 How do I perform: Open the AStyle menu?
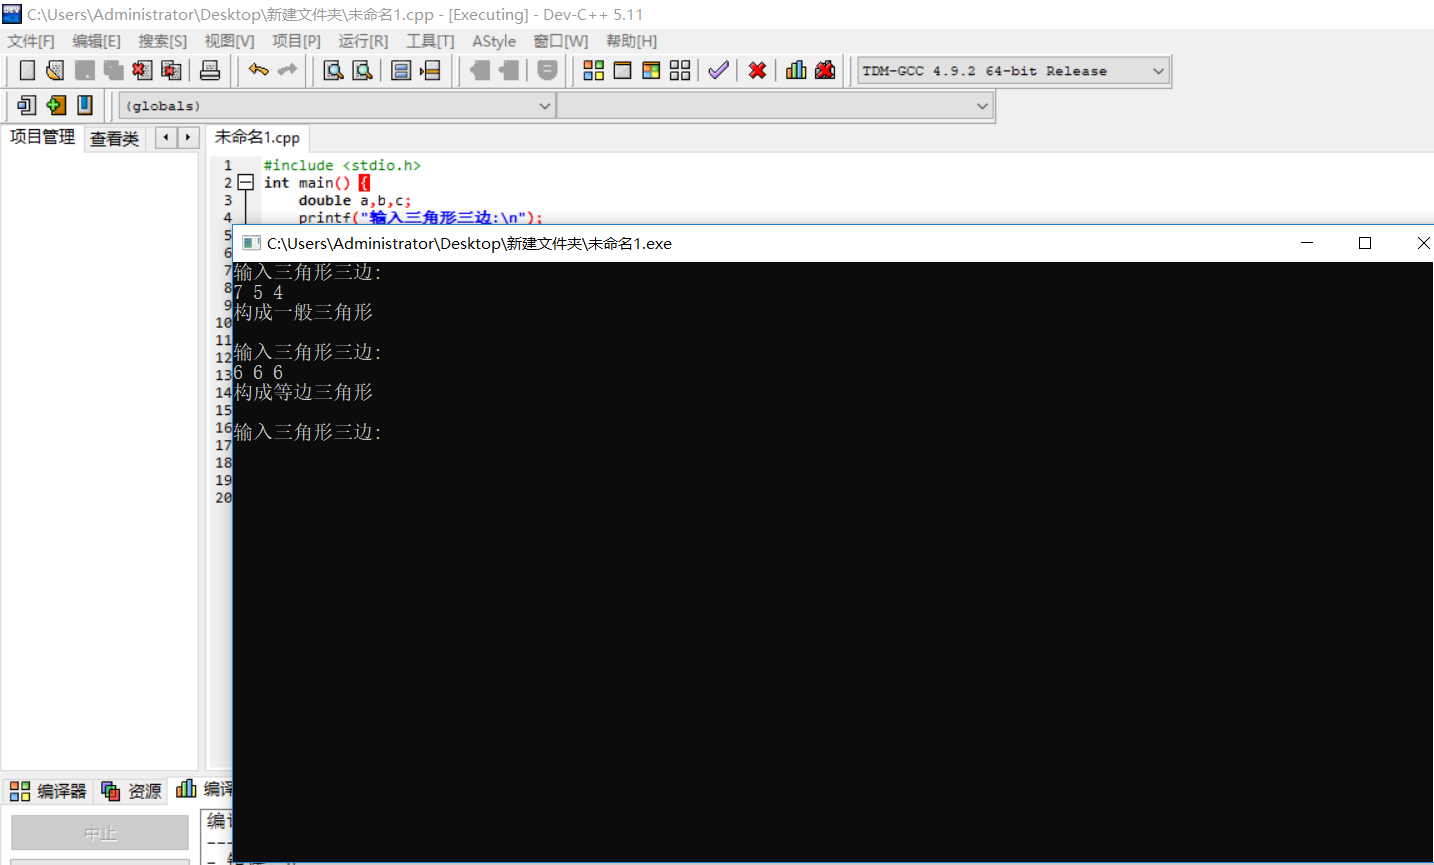click(494, 41)
